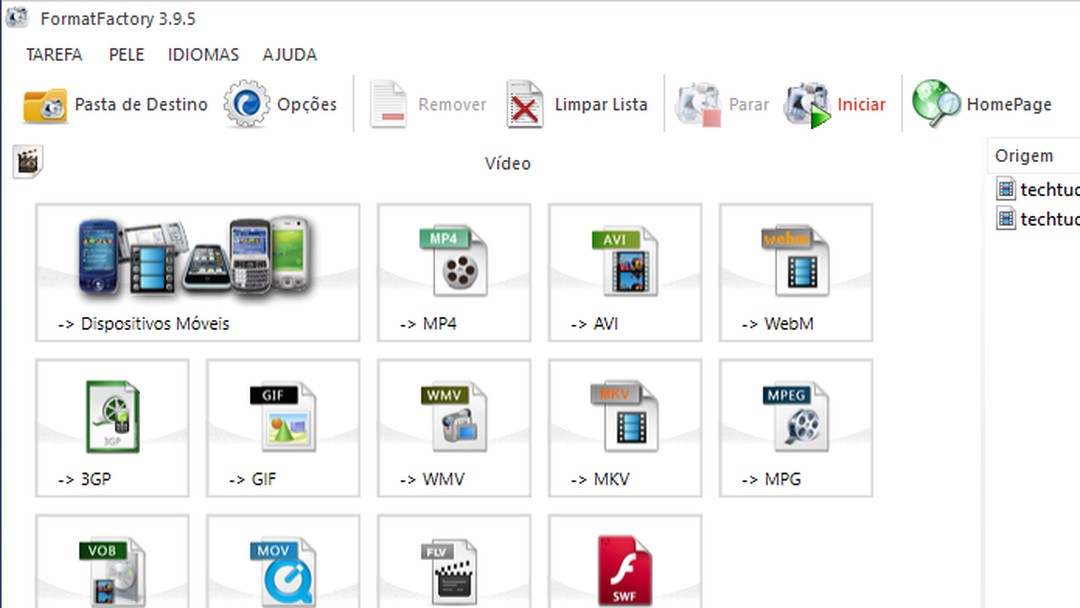Image resolution: width=1080 pixels, height=608 pixels.
Task: Choose the -> MPG output format
Action: (795, 428)
